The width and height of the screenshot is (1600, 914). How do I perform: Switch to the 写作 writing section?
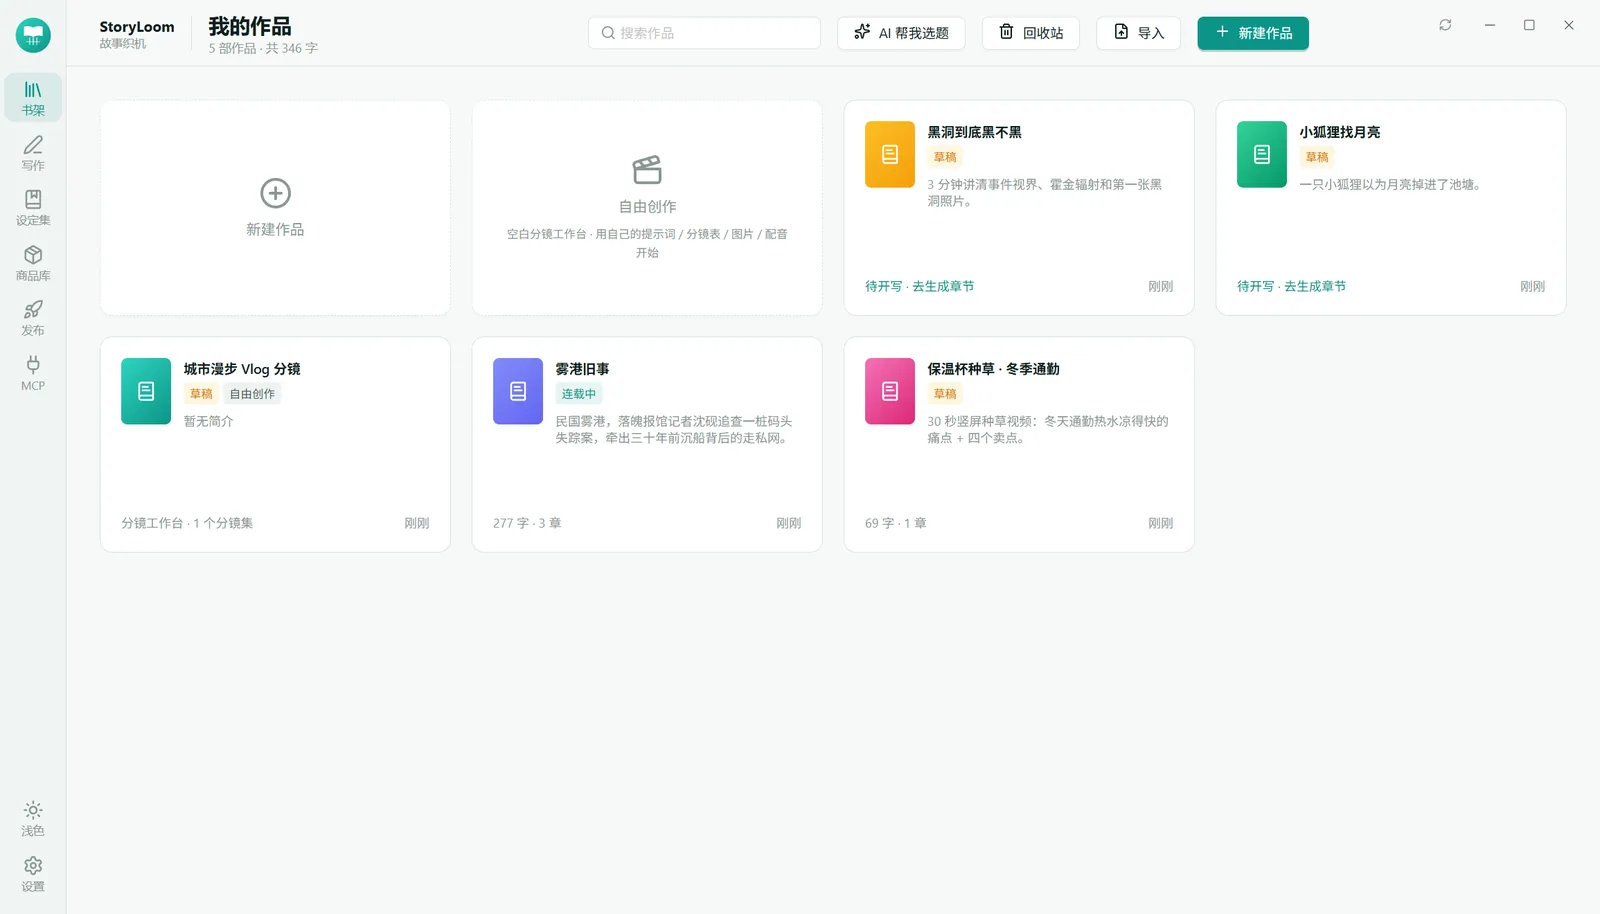(x=33, y=153)
